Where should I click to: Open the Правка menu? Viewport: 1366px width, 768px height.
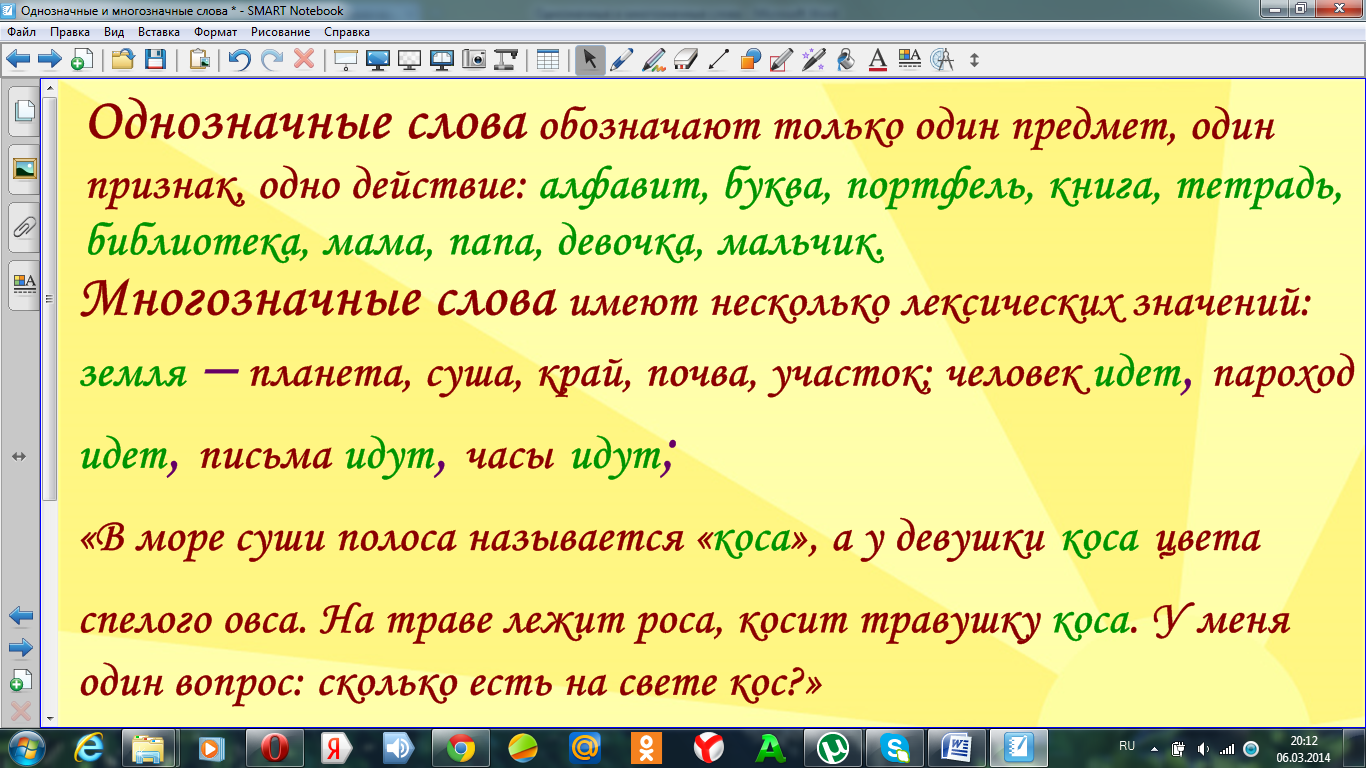pos(70,32)
